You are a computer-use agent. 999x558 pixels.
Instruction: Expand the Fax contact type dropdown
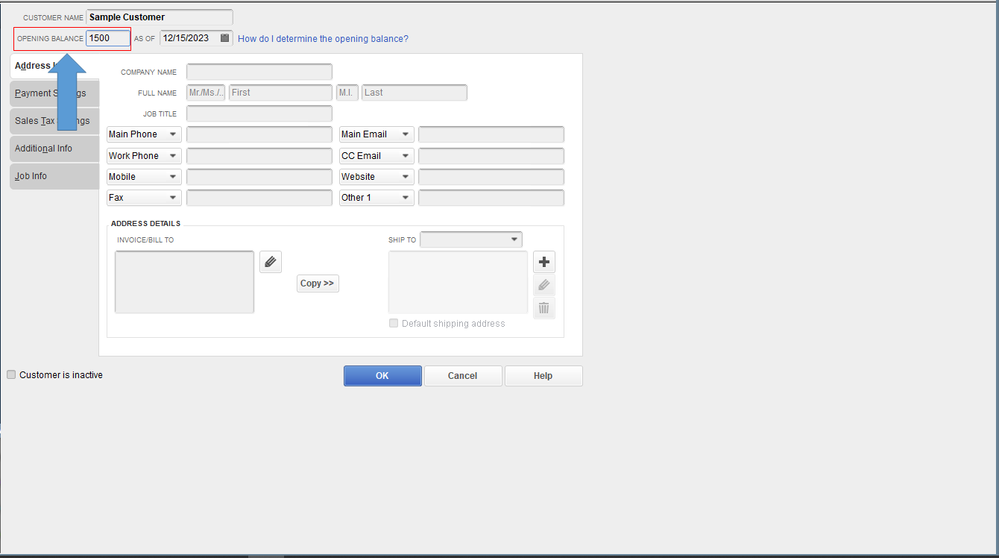(144, 198)
